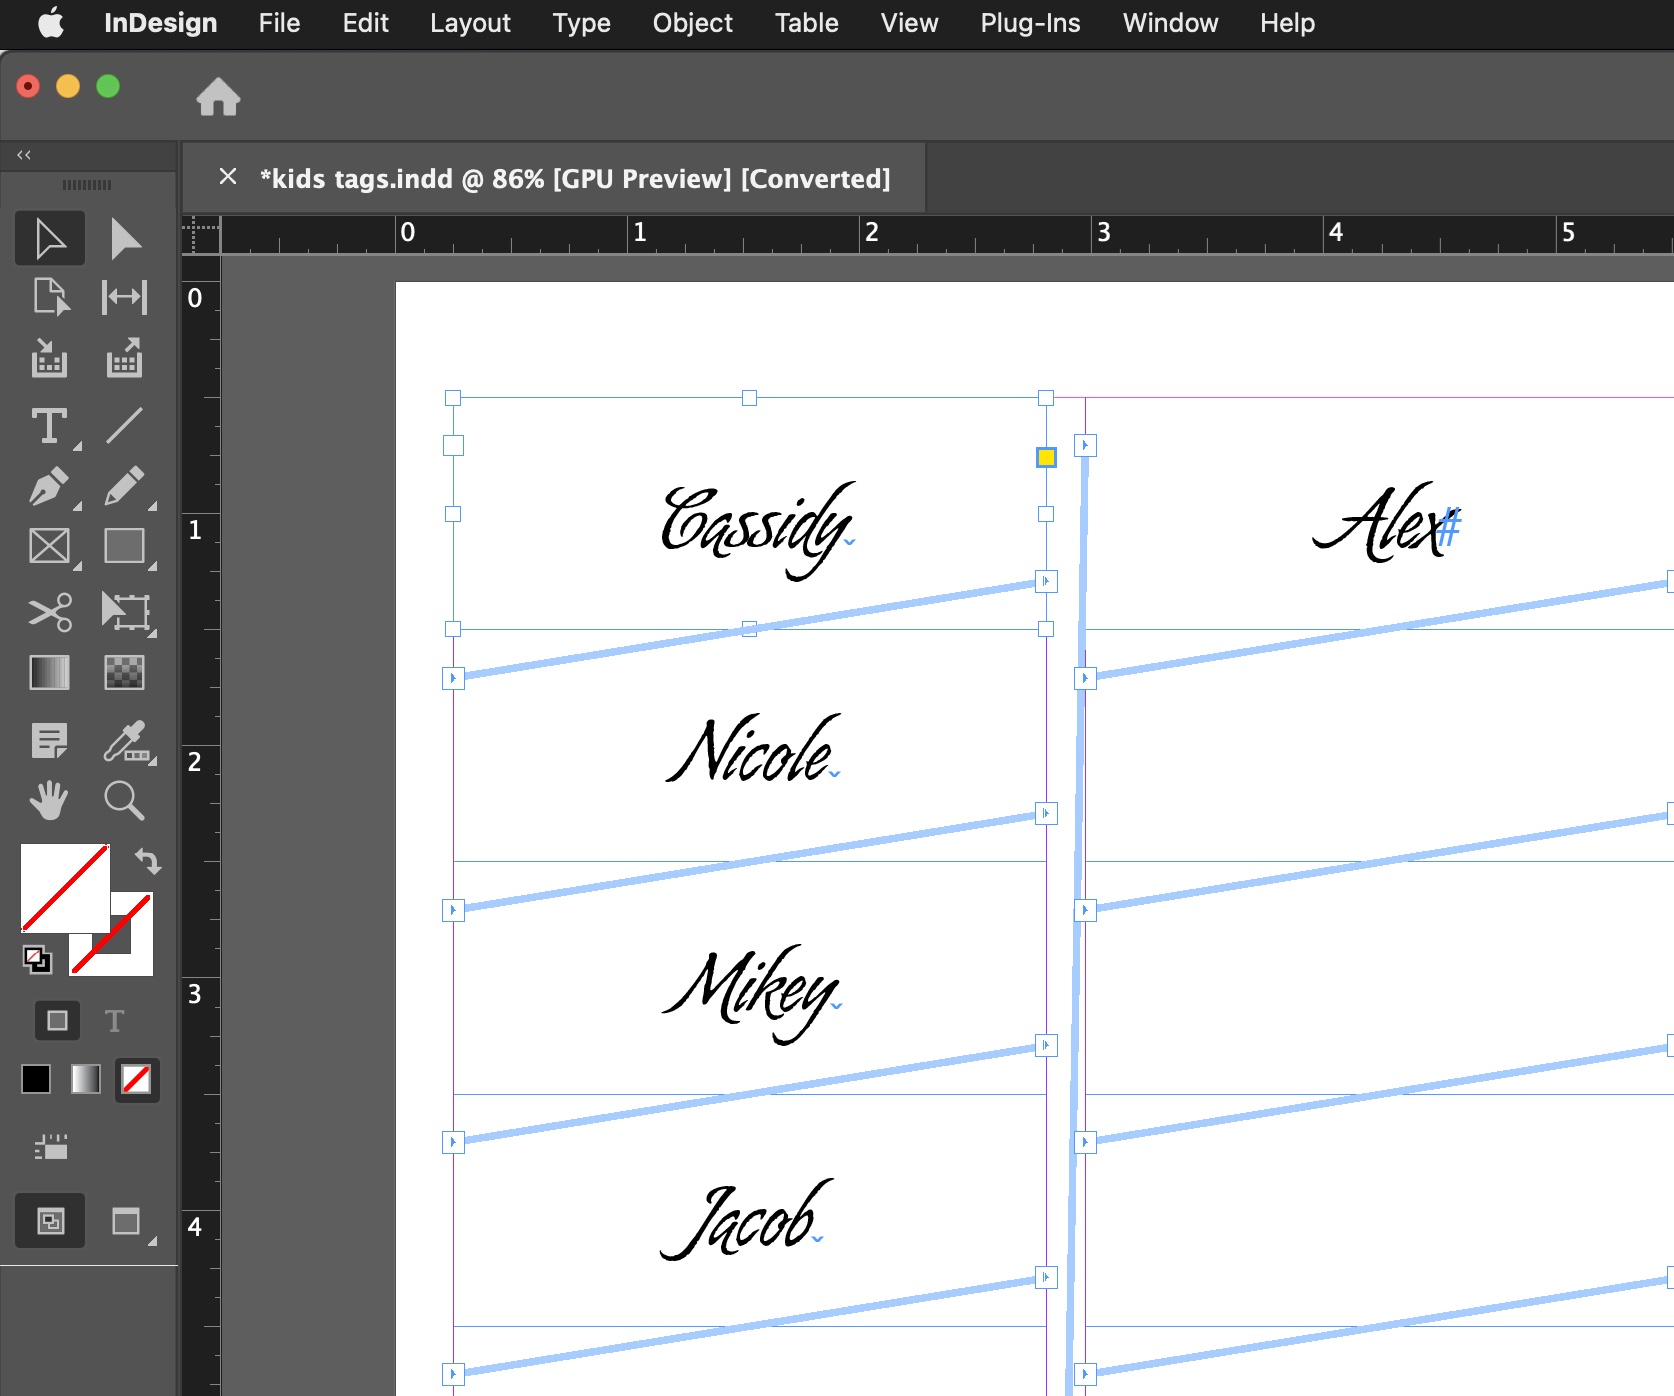Collapse the tools panel sidebar
The width and height of the screenshot is (1674, 1396).
(22, 154)
